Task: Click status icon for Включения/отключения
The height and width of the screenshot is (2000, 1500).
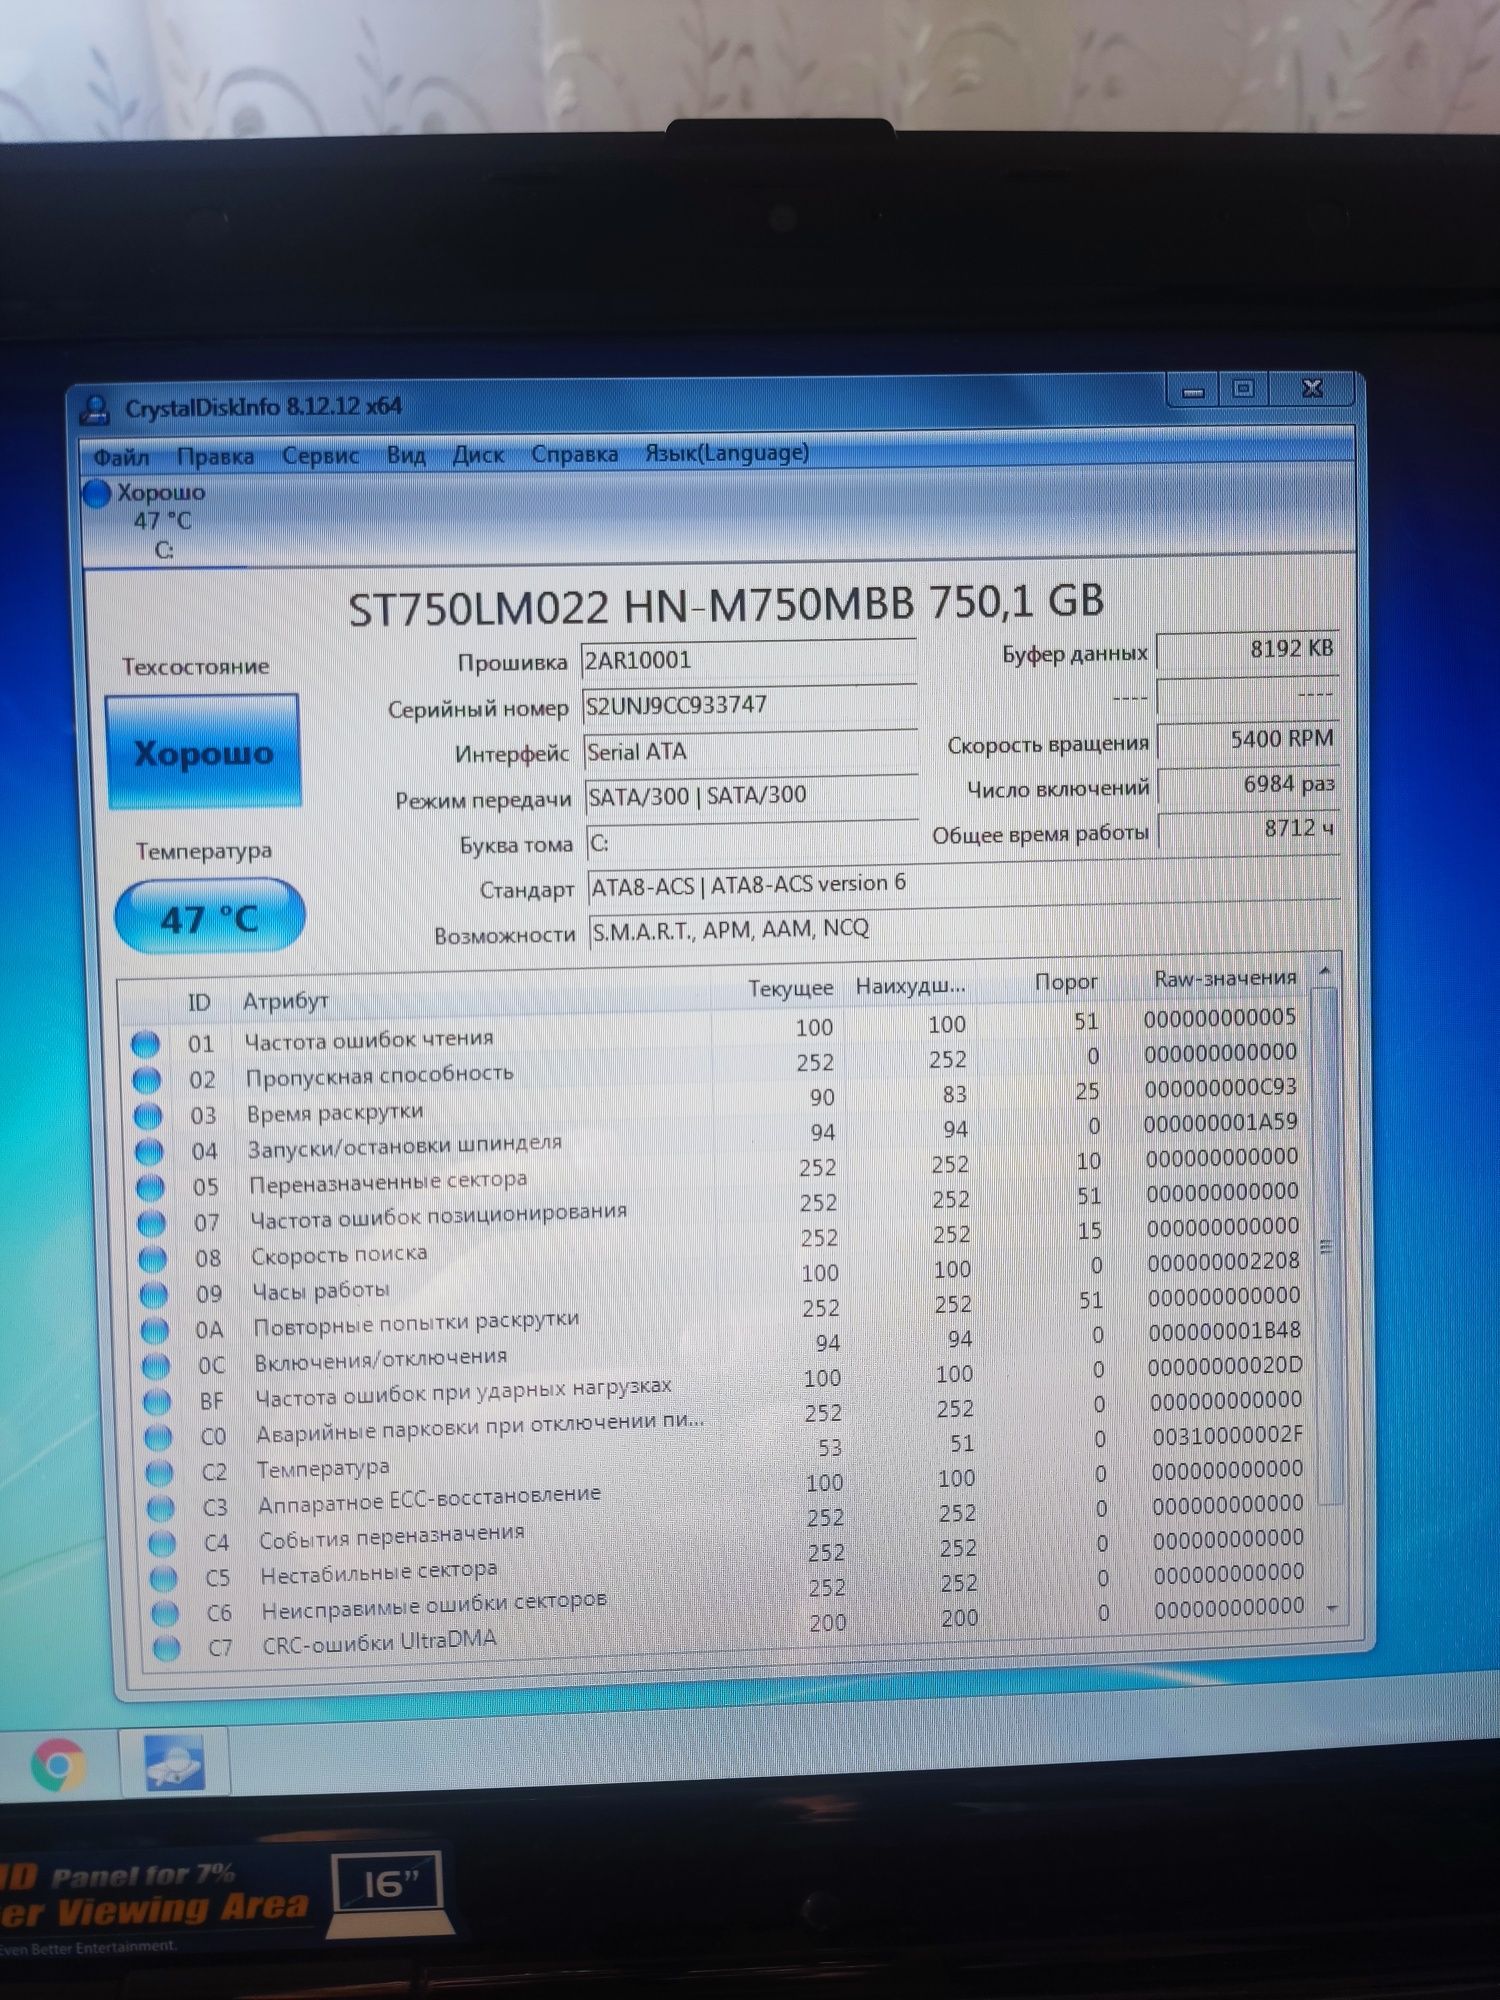Action: (x=155, y=1366)
